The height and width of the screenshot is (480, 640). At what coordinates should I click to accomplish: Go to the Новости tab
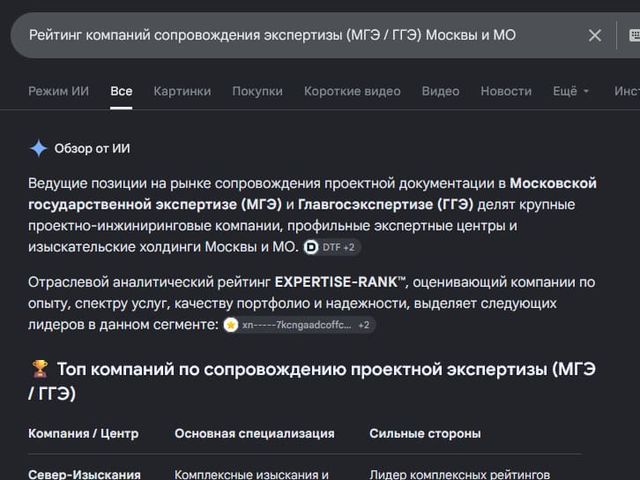click(x=506, y=91)
